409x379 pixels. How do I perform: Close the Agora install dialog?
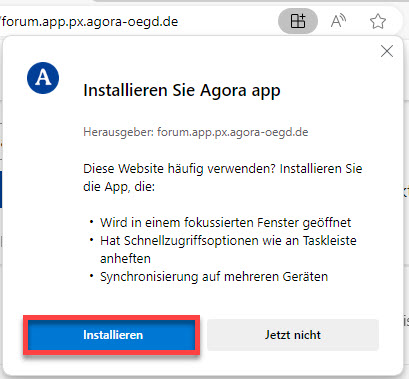pos(387,51)
